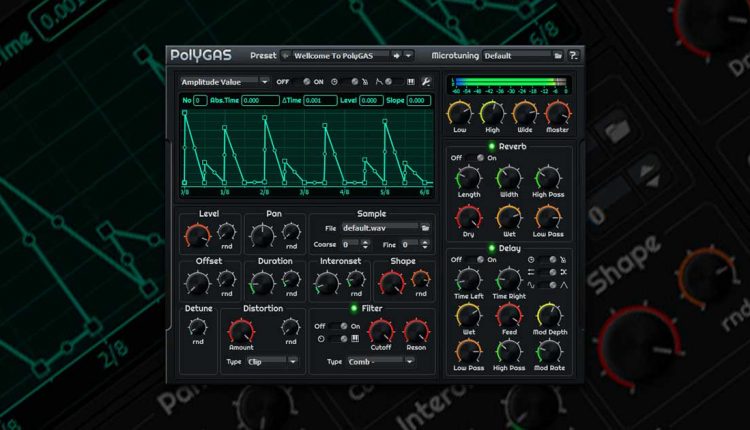
Task: Click the Microtuning Default field
Action: (x=517, y=56)
